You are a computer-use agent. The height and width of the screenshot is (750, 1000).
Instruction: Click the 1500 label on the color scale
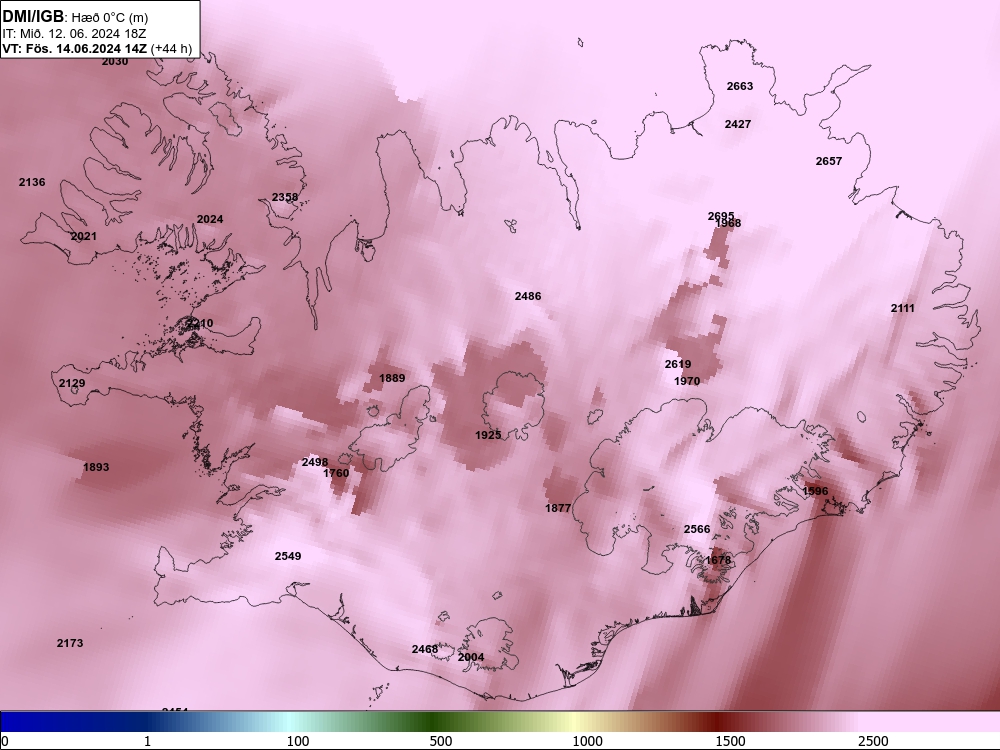(x=730, y=741)
